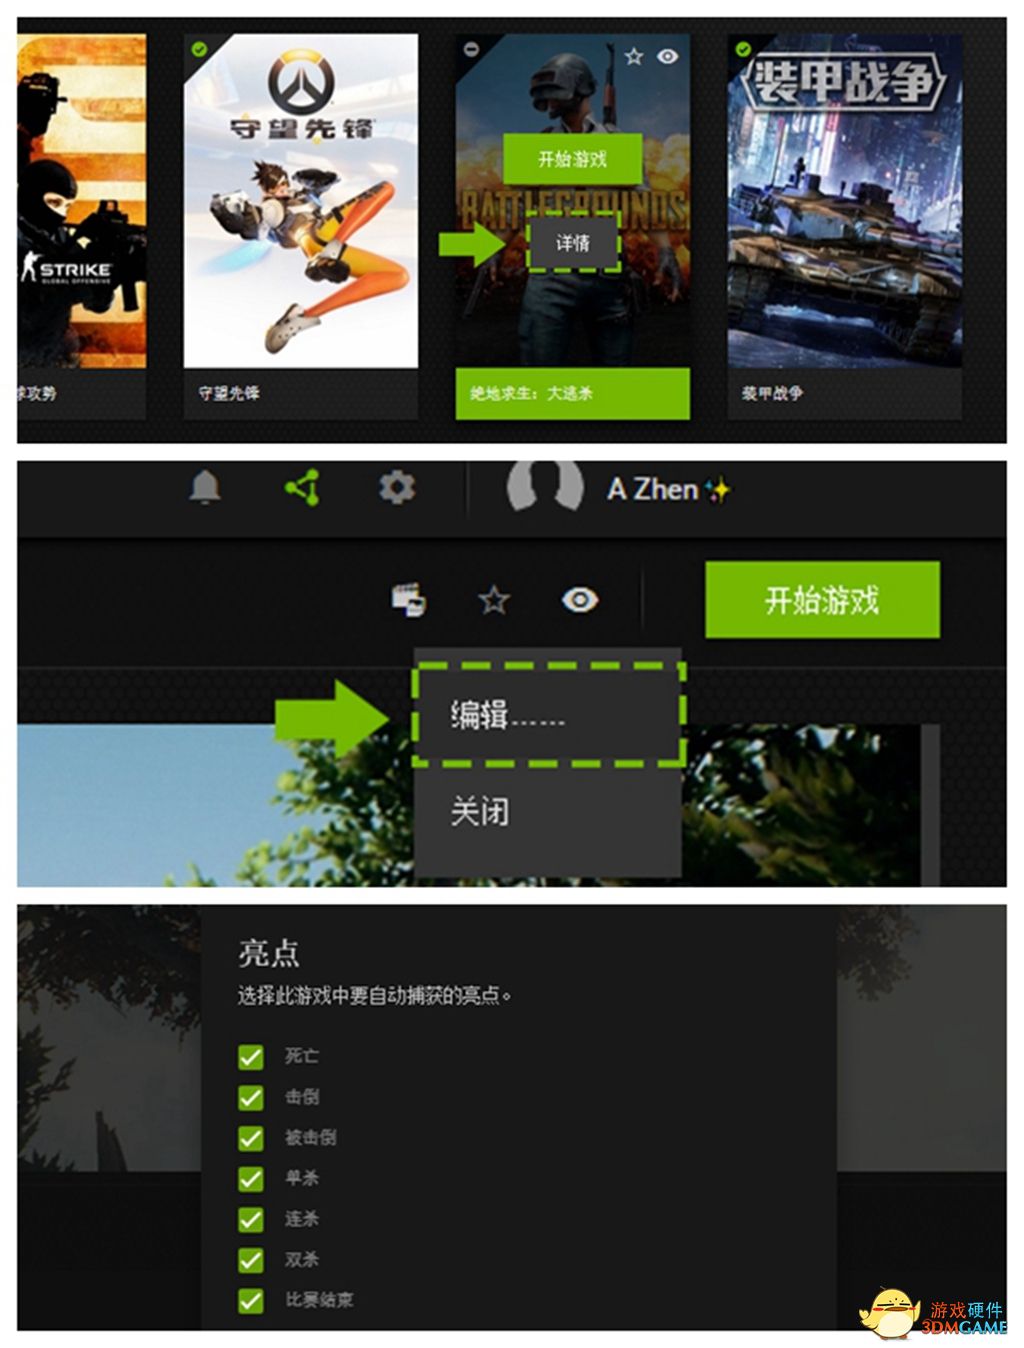Toggle the eye icon beside 开始游戏

click(580, 600)
